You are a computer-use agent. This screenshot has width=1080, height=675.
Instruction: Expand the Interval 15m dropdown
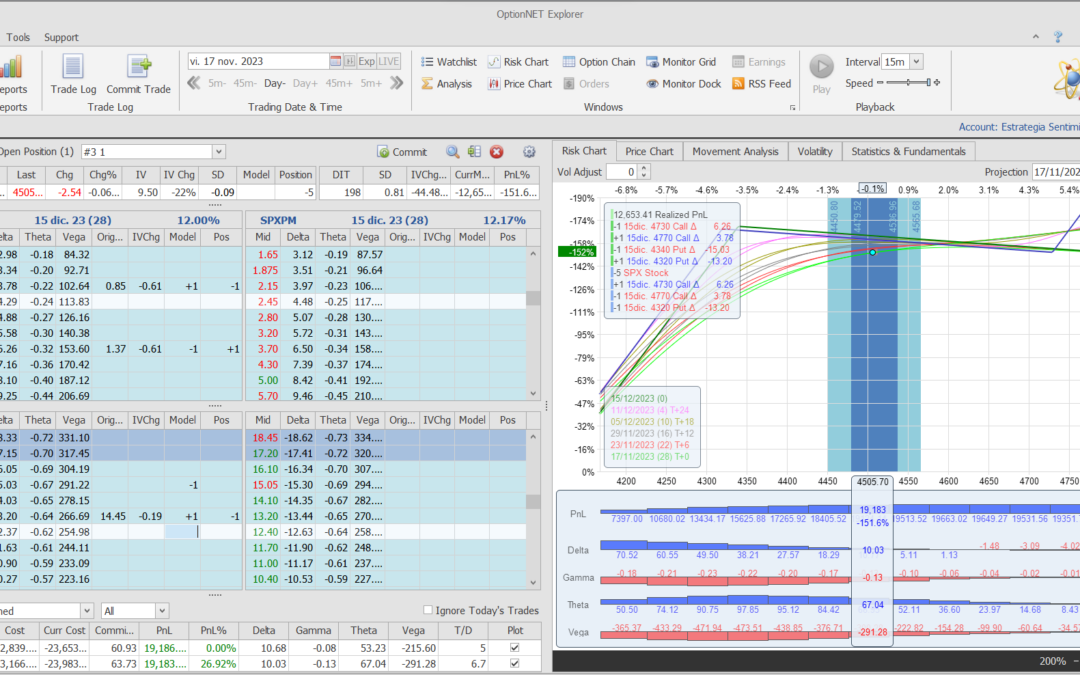pos(916,62)
